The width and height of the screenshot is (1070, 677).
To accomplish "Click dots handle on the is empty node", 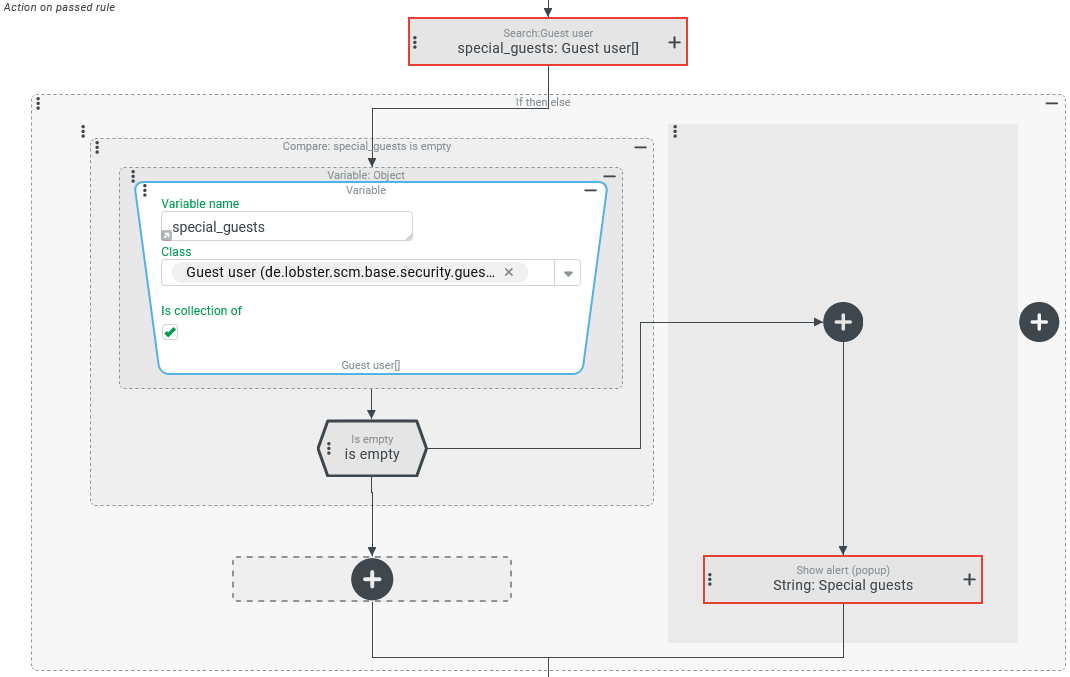I will pos(329,448).
